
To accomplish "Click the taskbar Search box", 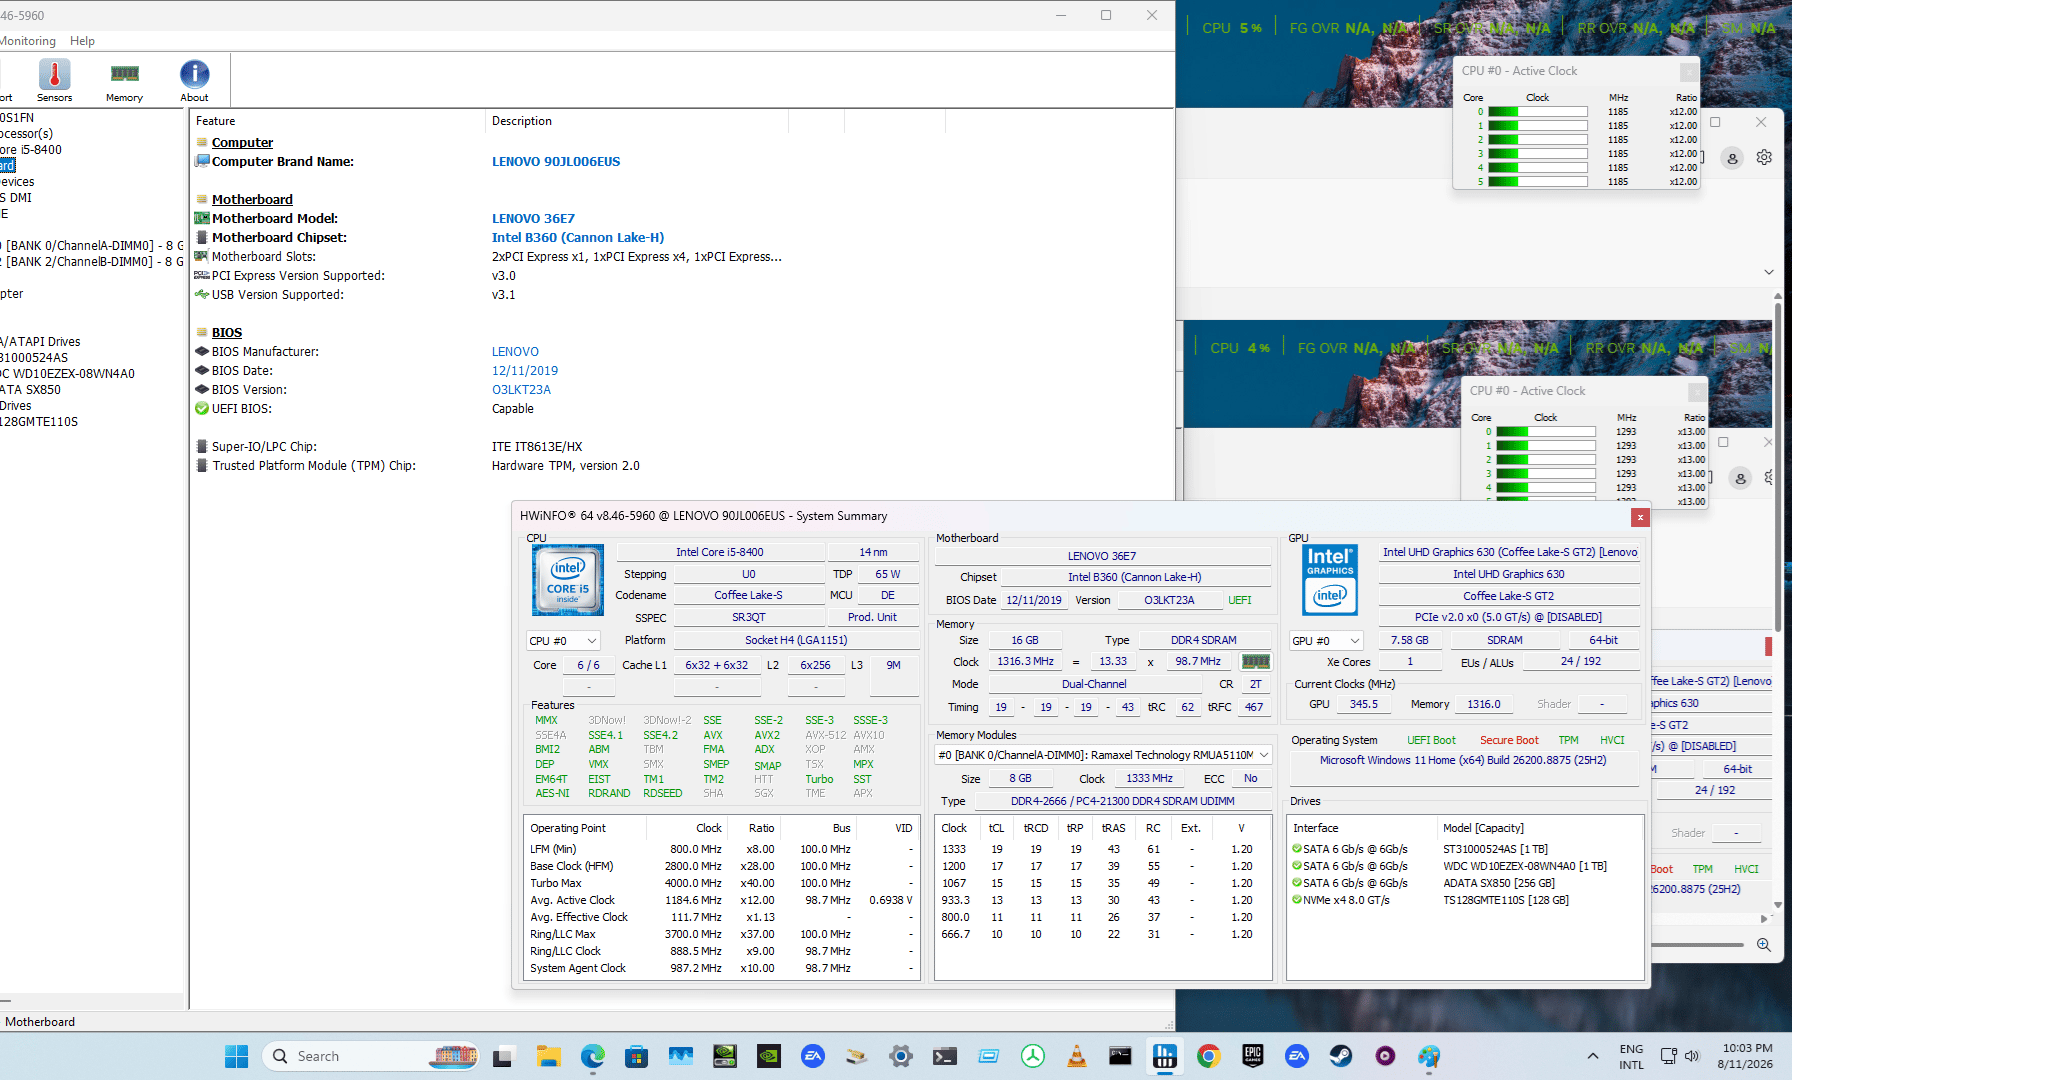I will [370, 1056].
